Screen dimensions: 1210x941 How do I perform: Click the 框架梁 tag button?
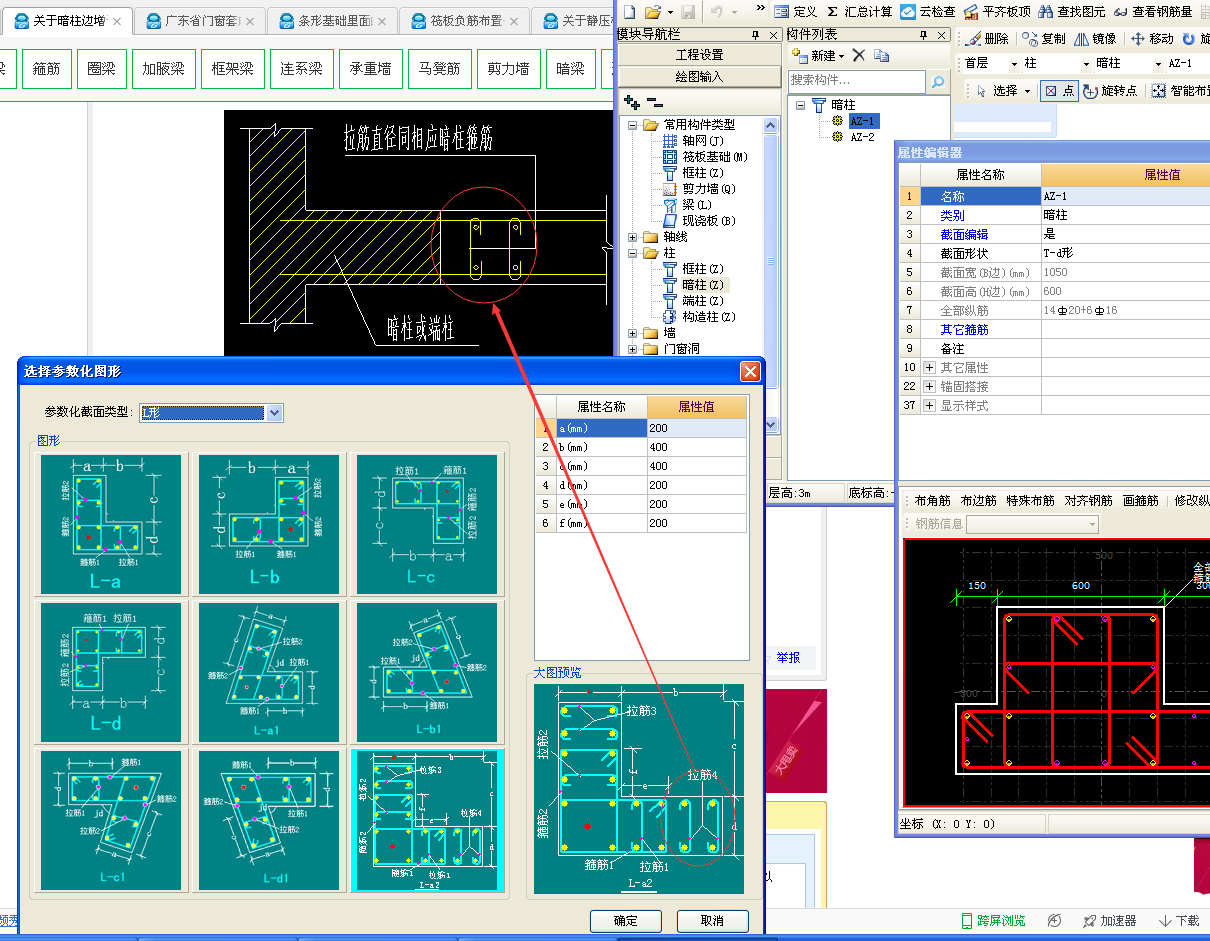pos(233,69)
